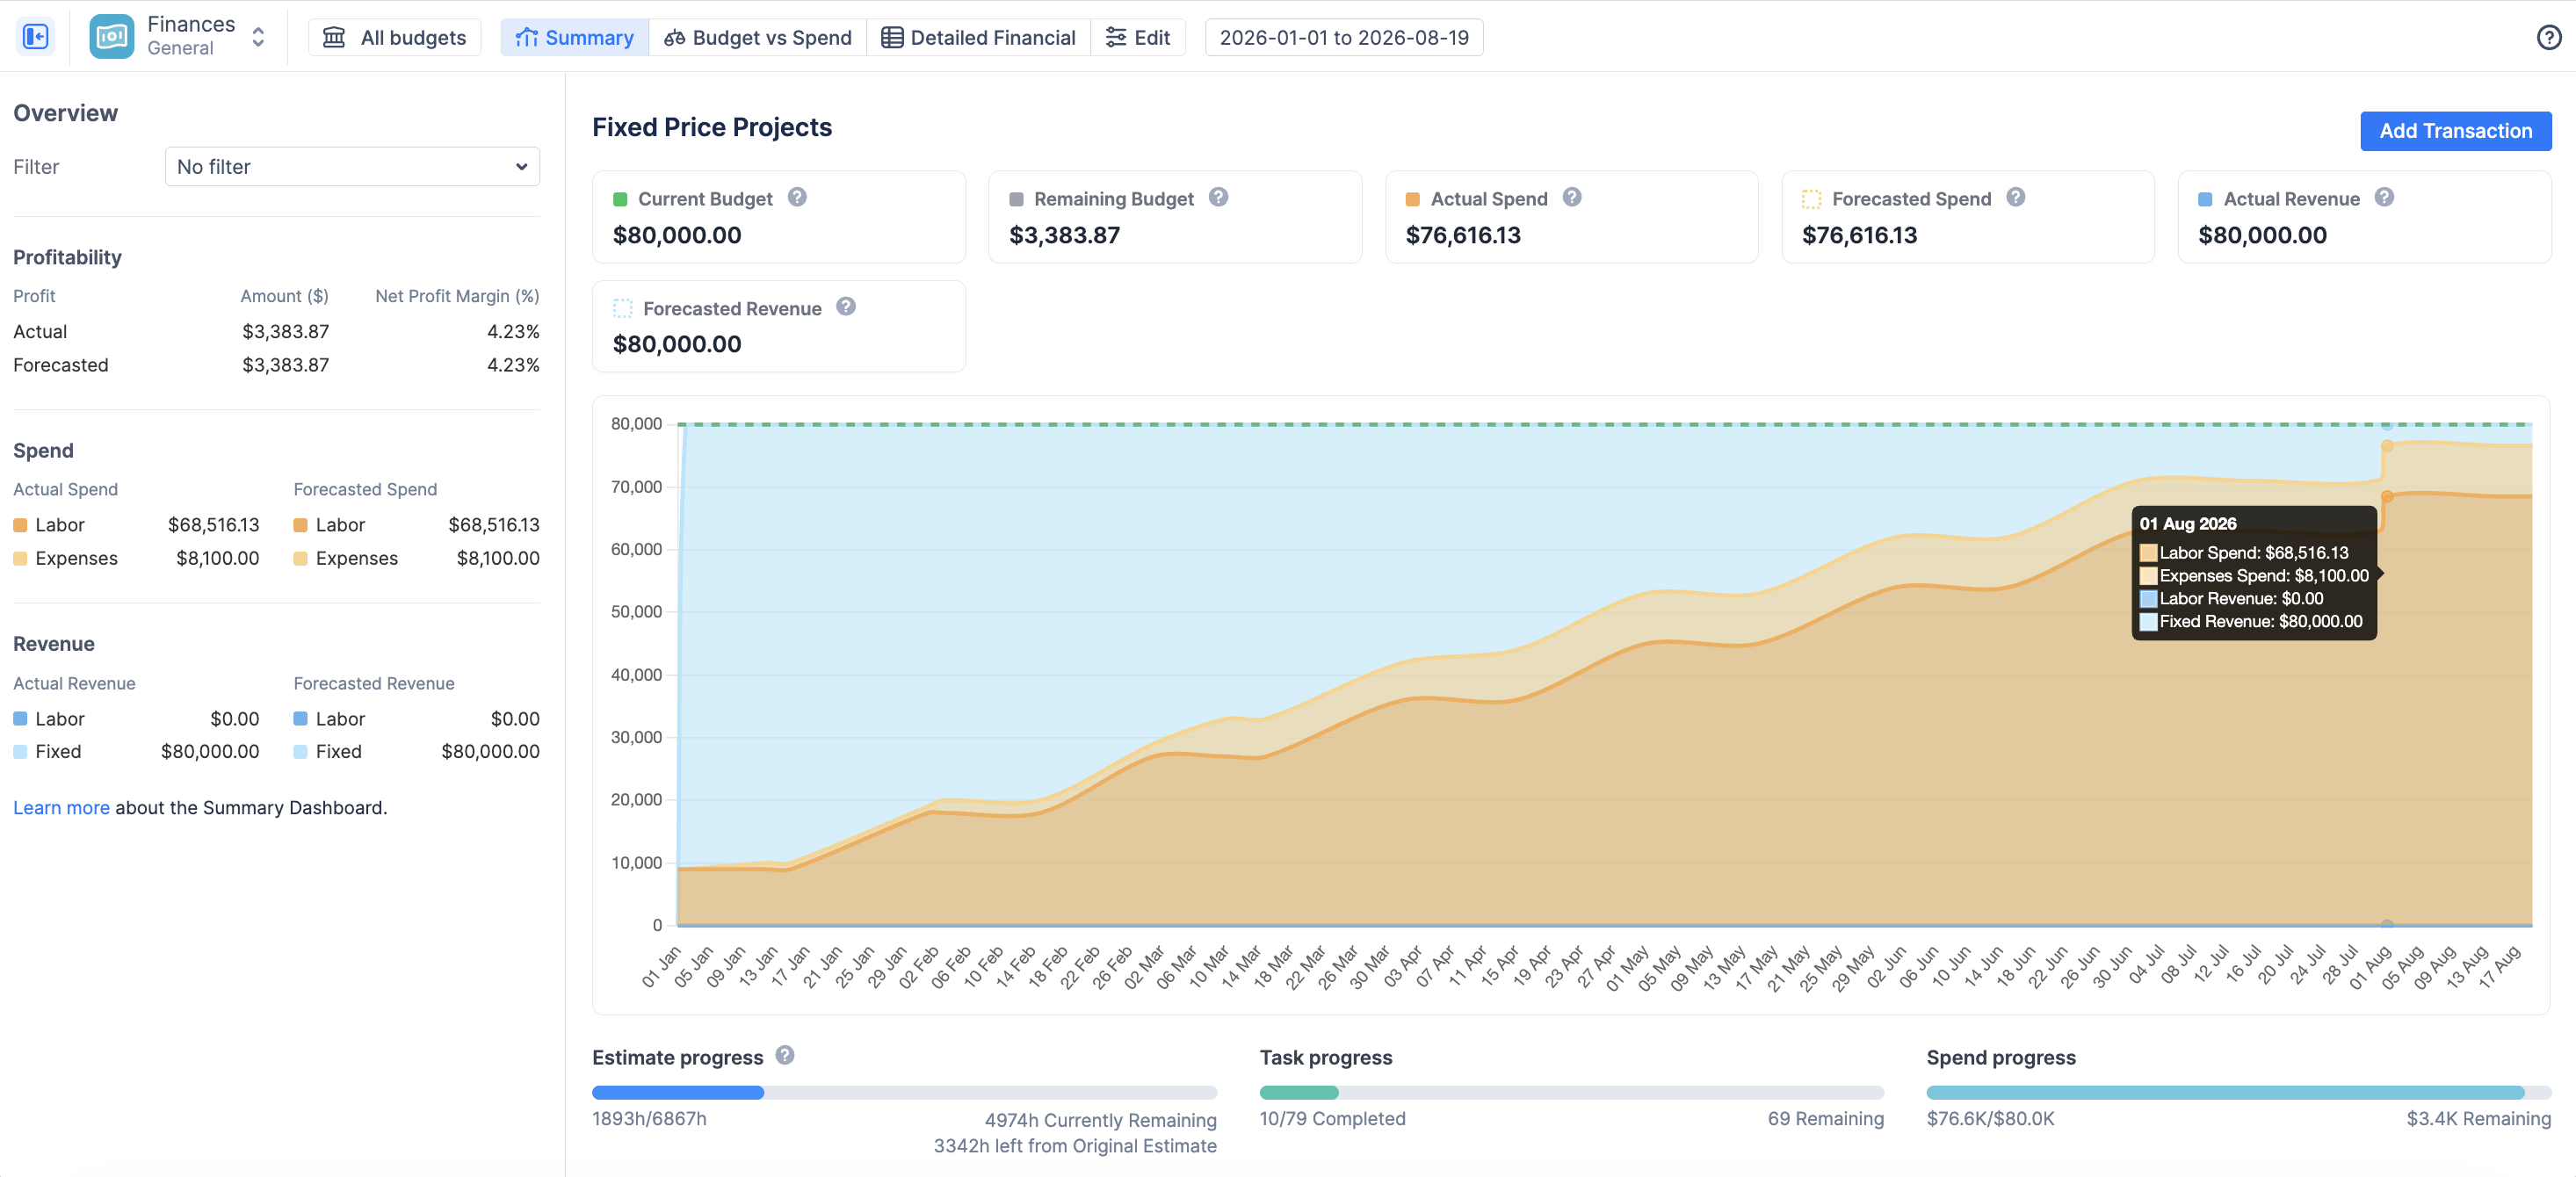The width and height of the screenshot is (2576, 1177).
Task: Click Labor Spend line in chart tooltip
Action: (2244, 552)
